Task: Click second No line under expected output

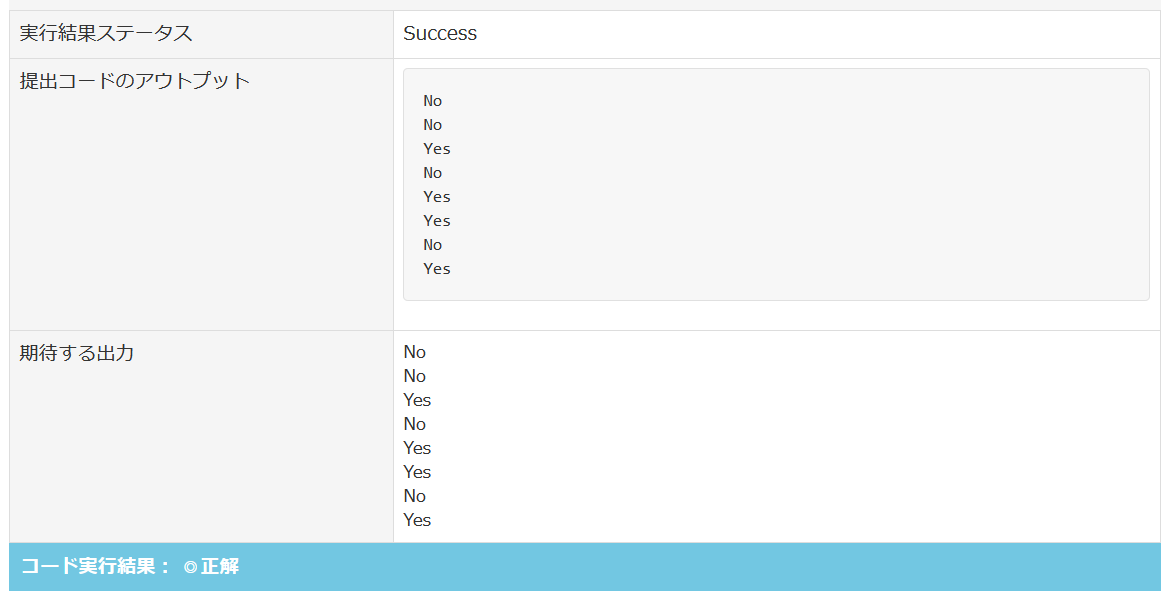Action: (x=415, y=376)
